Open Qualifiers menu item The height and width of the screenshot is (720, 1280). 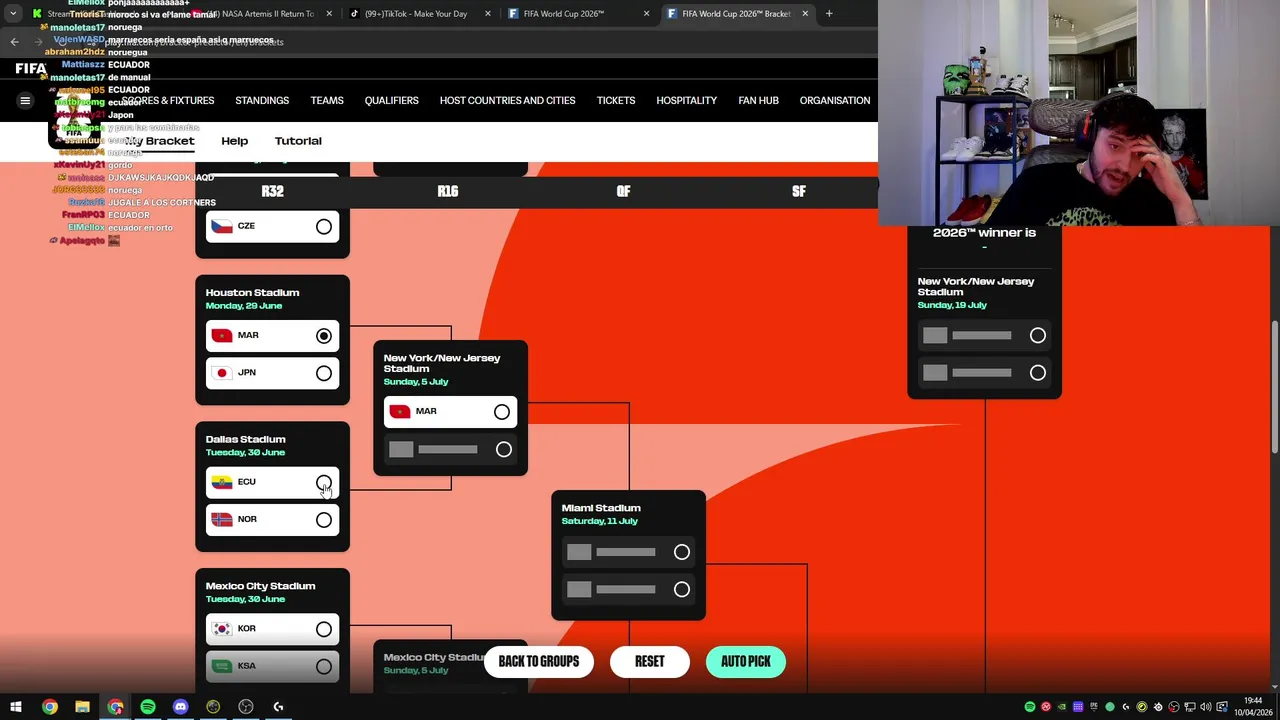391,100
